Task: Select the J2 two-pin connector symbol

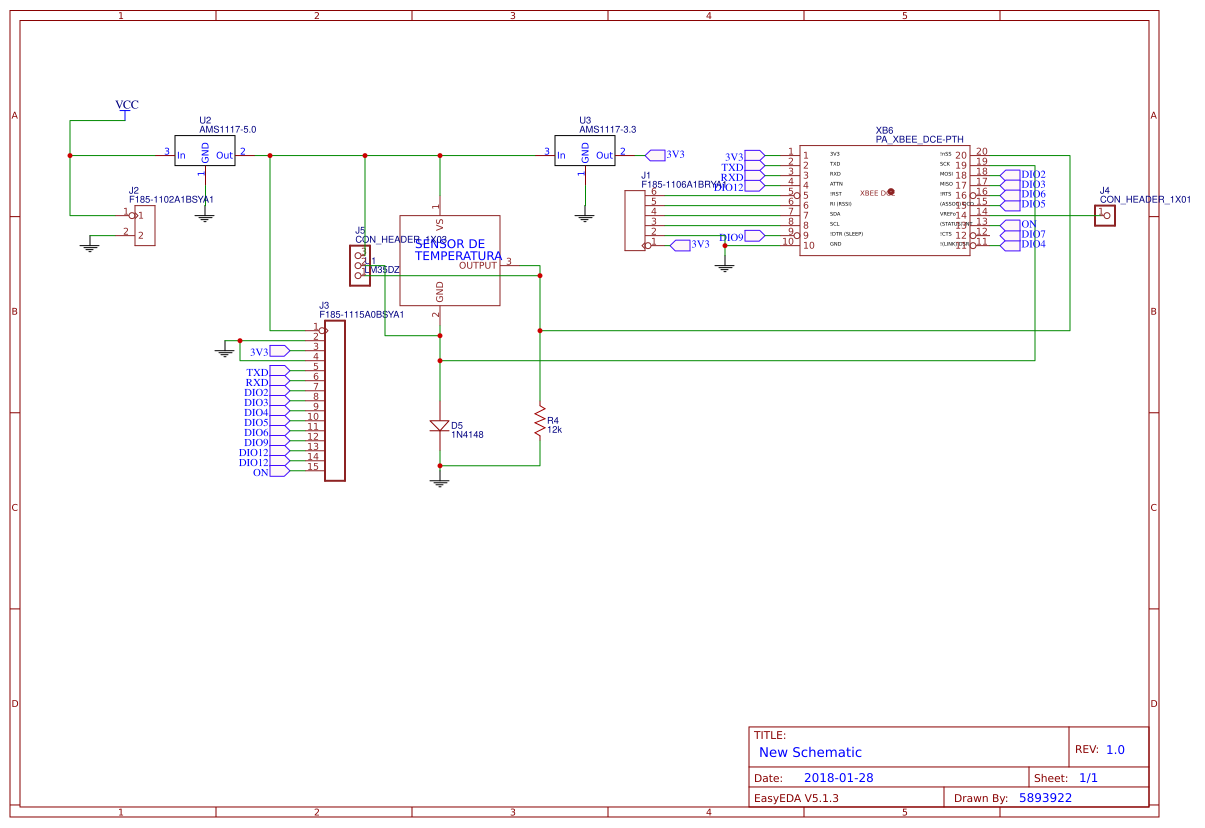Action: pos(145,225)
